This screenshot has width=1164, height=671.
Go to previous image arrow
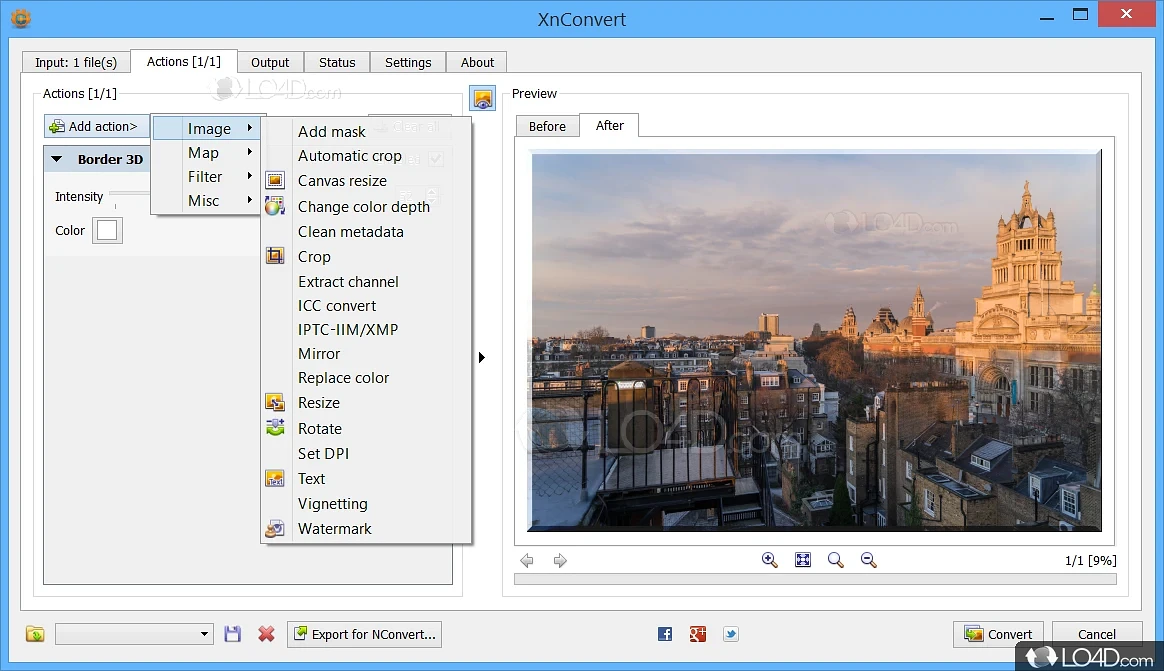tap(527, 560)
